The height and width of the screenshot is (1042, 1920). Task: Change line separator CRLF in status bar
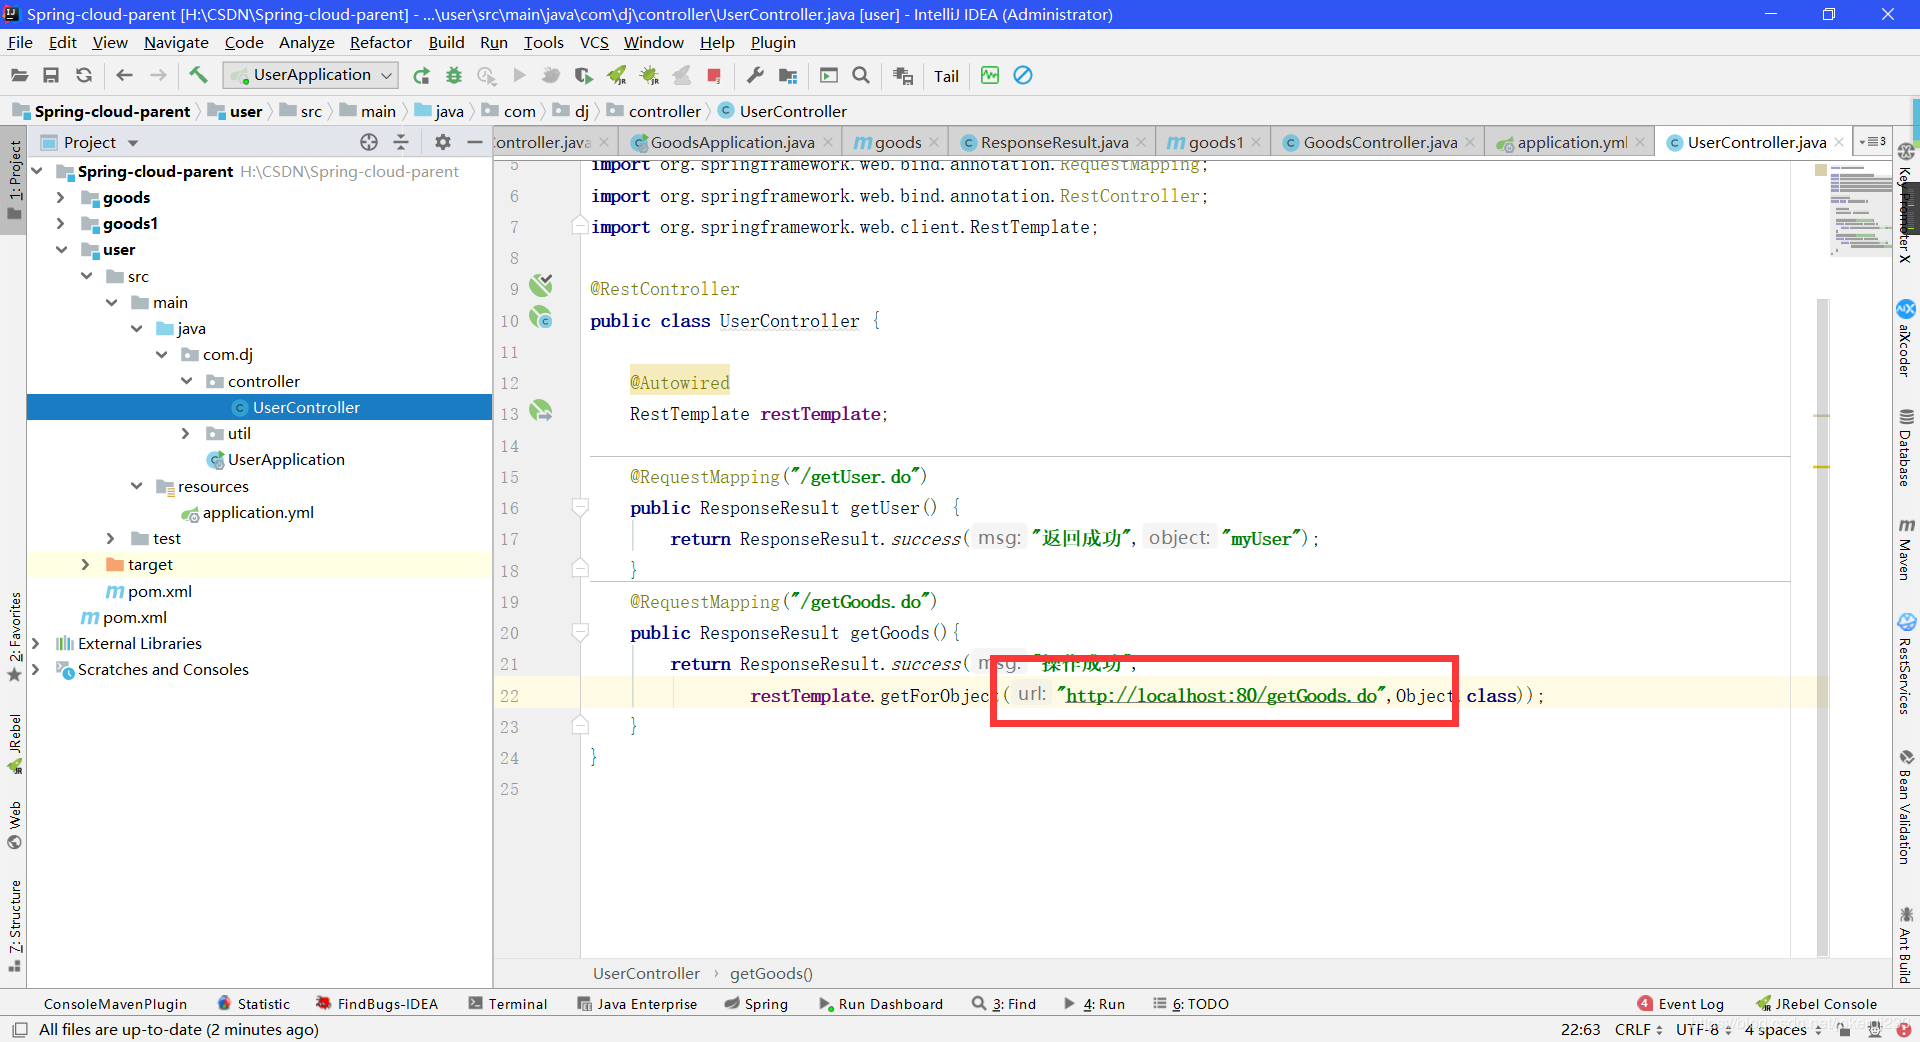tap(1638, 1029)
